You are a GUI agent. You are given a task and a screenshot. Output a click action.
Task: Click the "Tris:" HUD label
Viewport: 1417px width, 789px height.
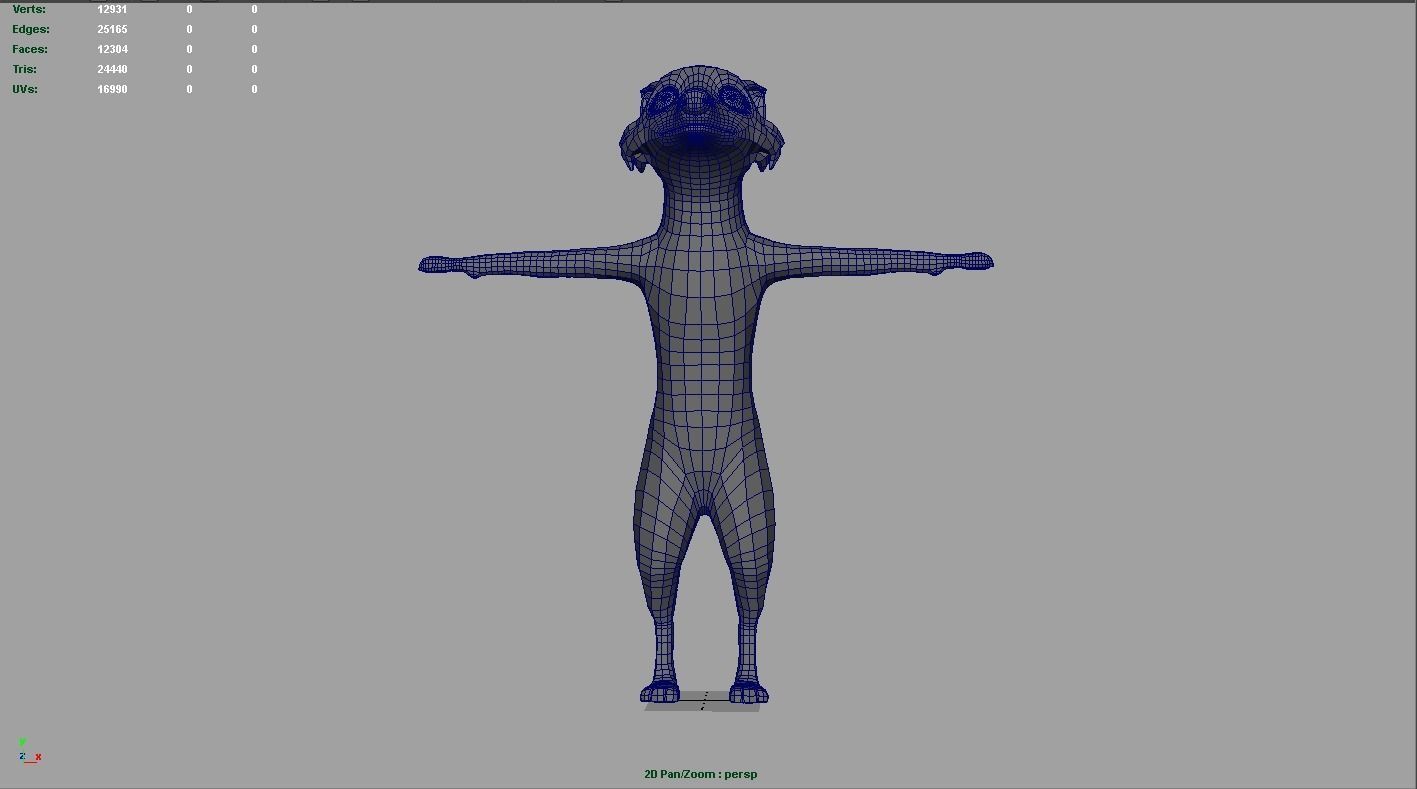(25, 69)
